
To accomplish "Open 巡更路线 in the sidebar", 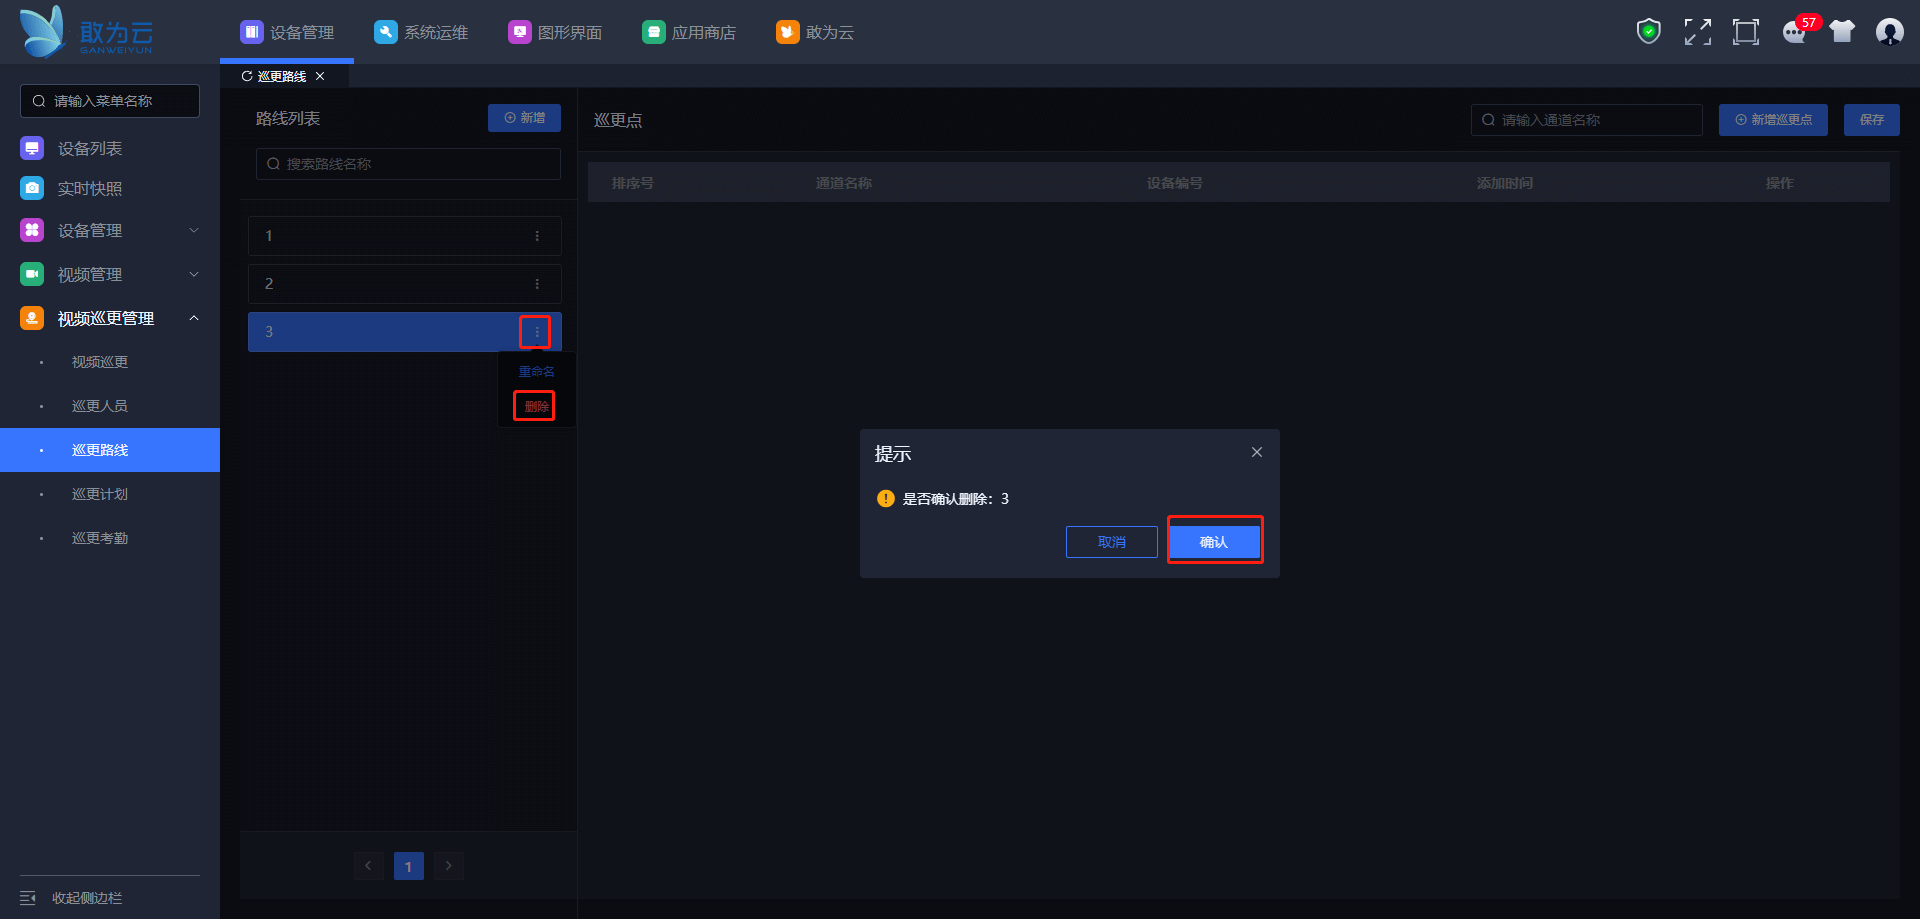I will pyautogui.click(x=110, y=450).
